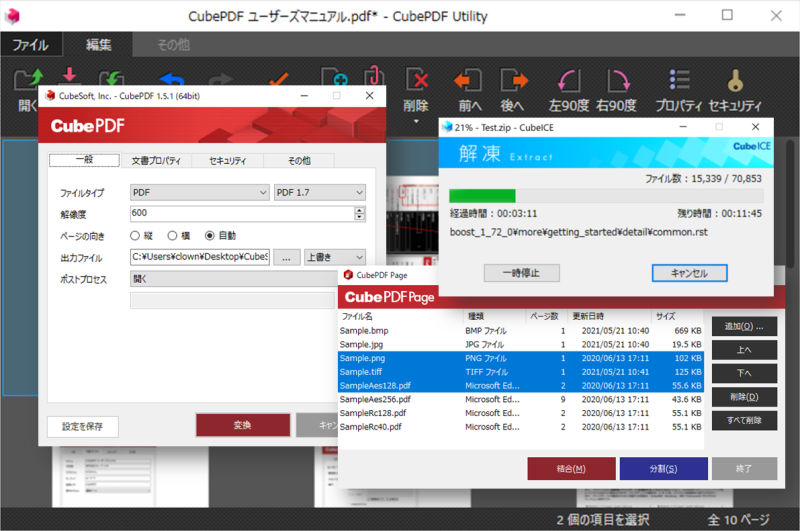Click the blue undo arrow toolbar icon

click(x=171, y=79)
